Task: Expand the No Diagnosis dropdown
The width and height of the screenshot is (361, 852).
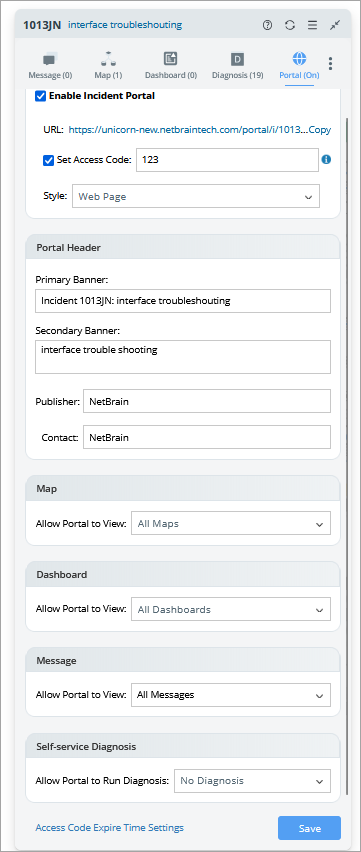Action: 252,781
